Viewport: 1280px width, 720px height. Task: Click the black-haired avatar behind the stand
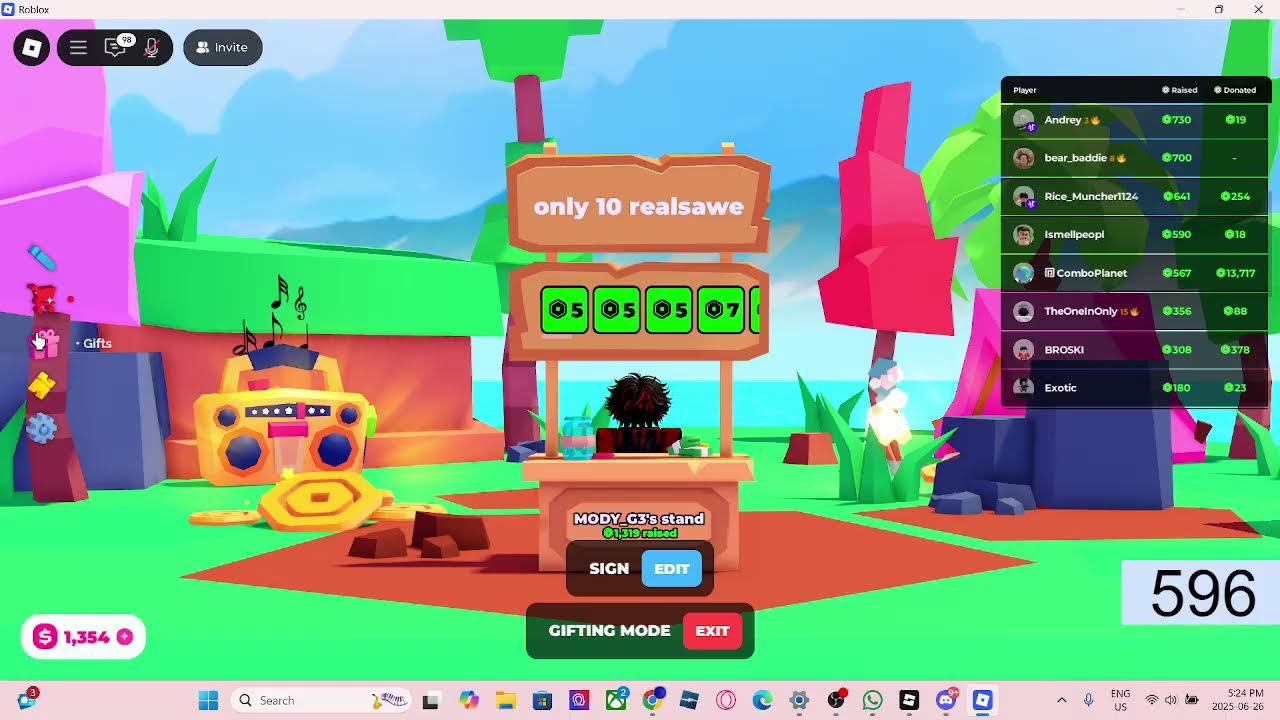coord(638,415)
